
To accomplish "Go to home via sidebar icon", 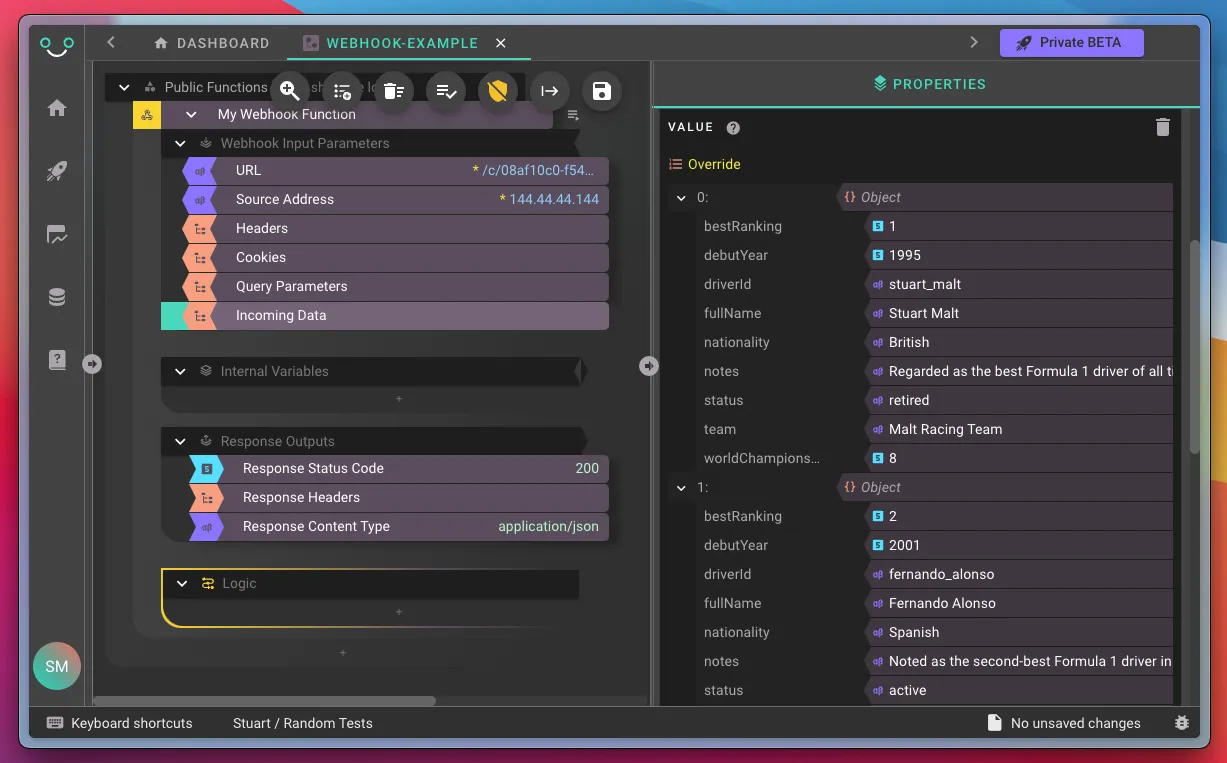I will coord(57,108).
